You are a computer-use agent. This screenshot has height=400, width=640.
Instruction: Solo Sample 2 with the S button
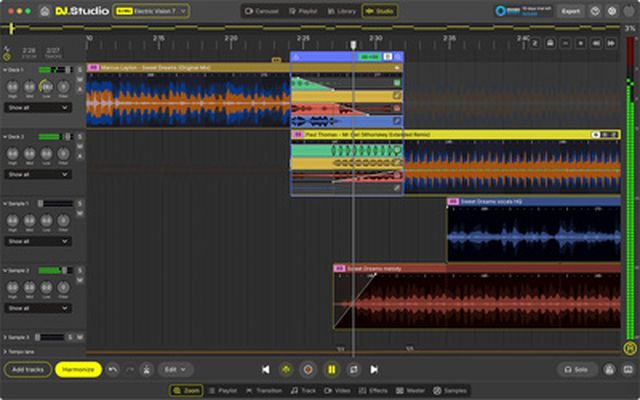coord(80,271)
